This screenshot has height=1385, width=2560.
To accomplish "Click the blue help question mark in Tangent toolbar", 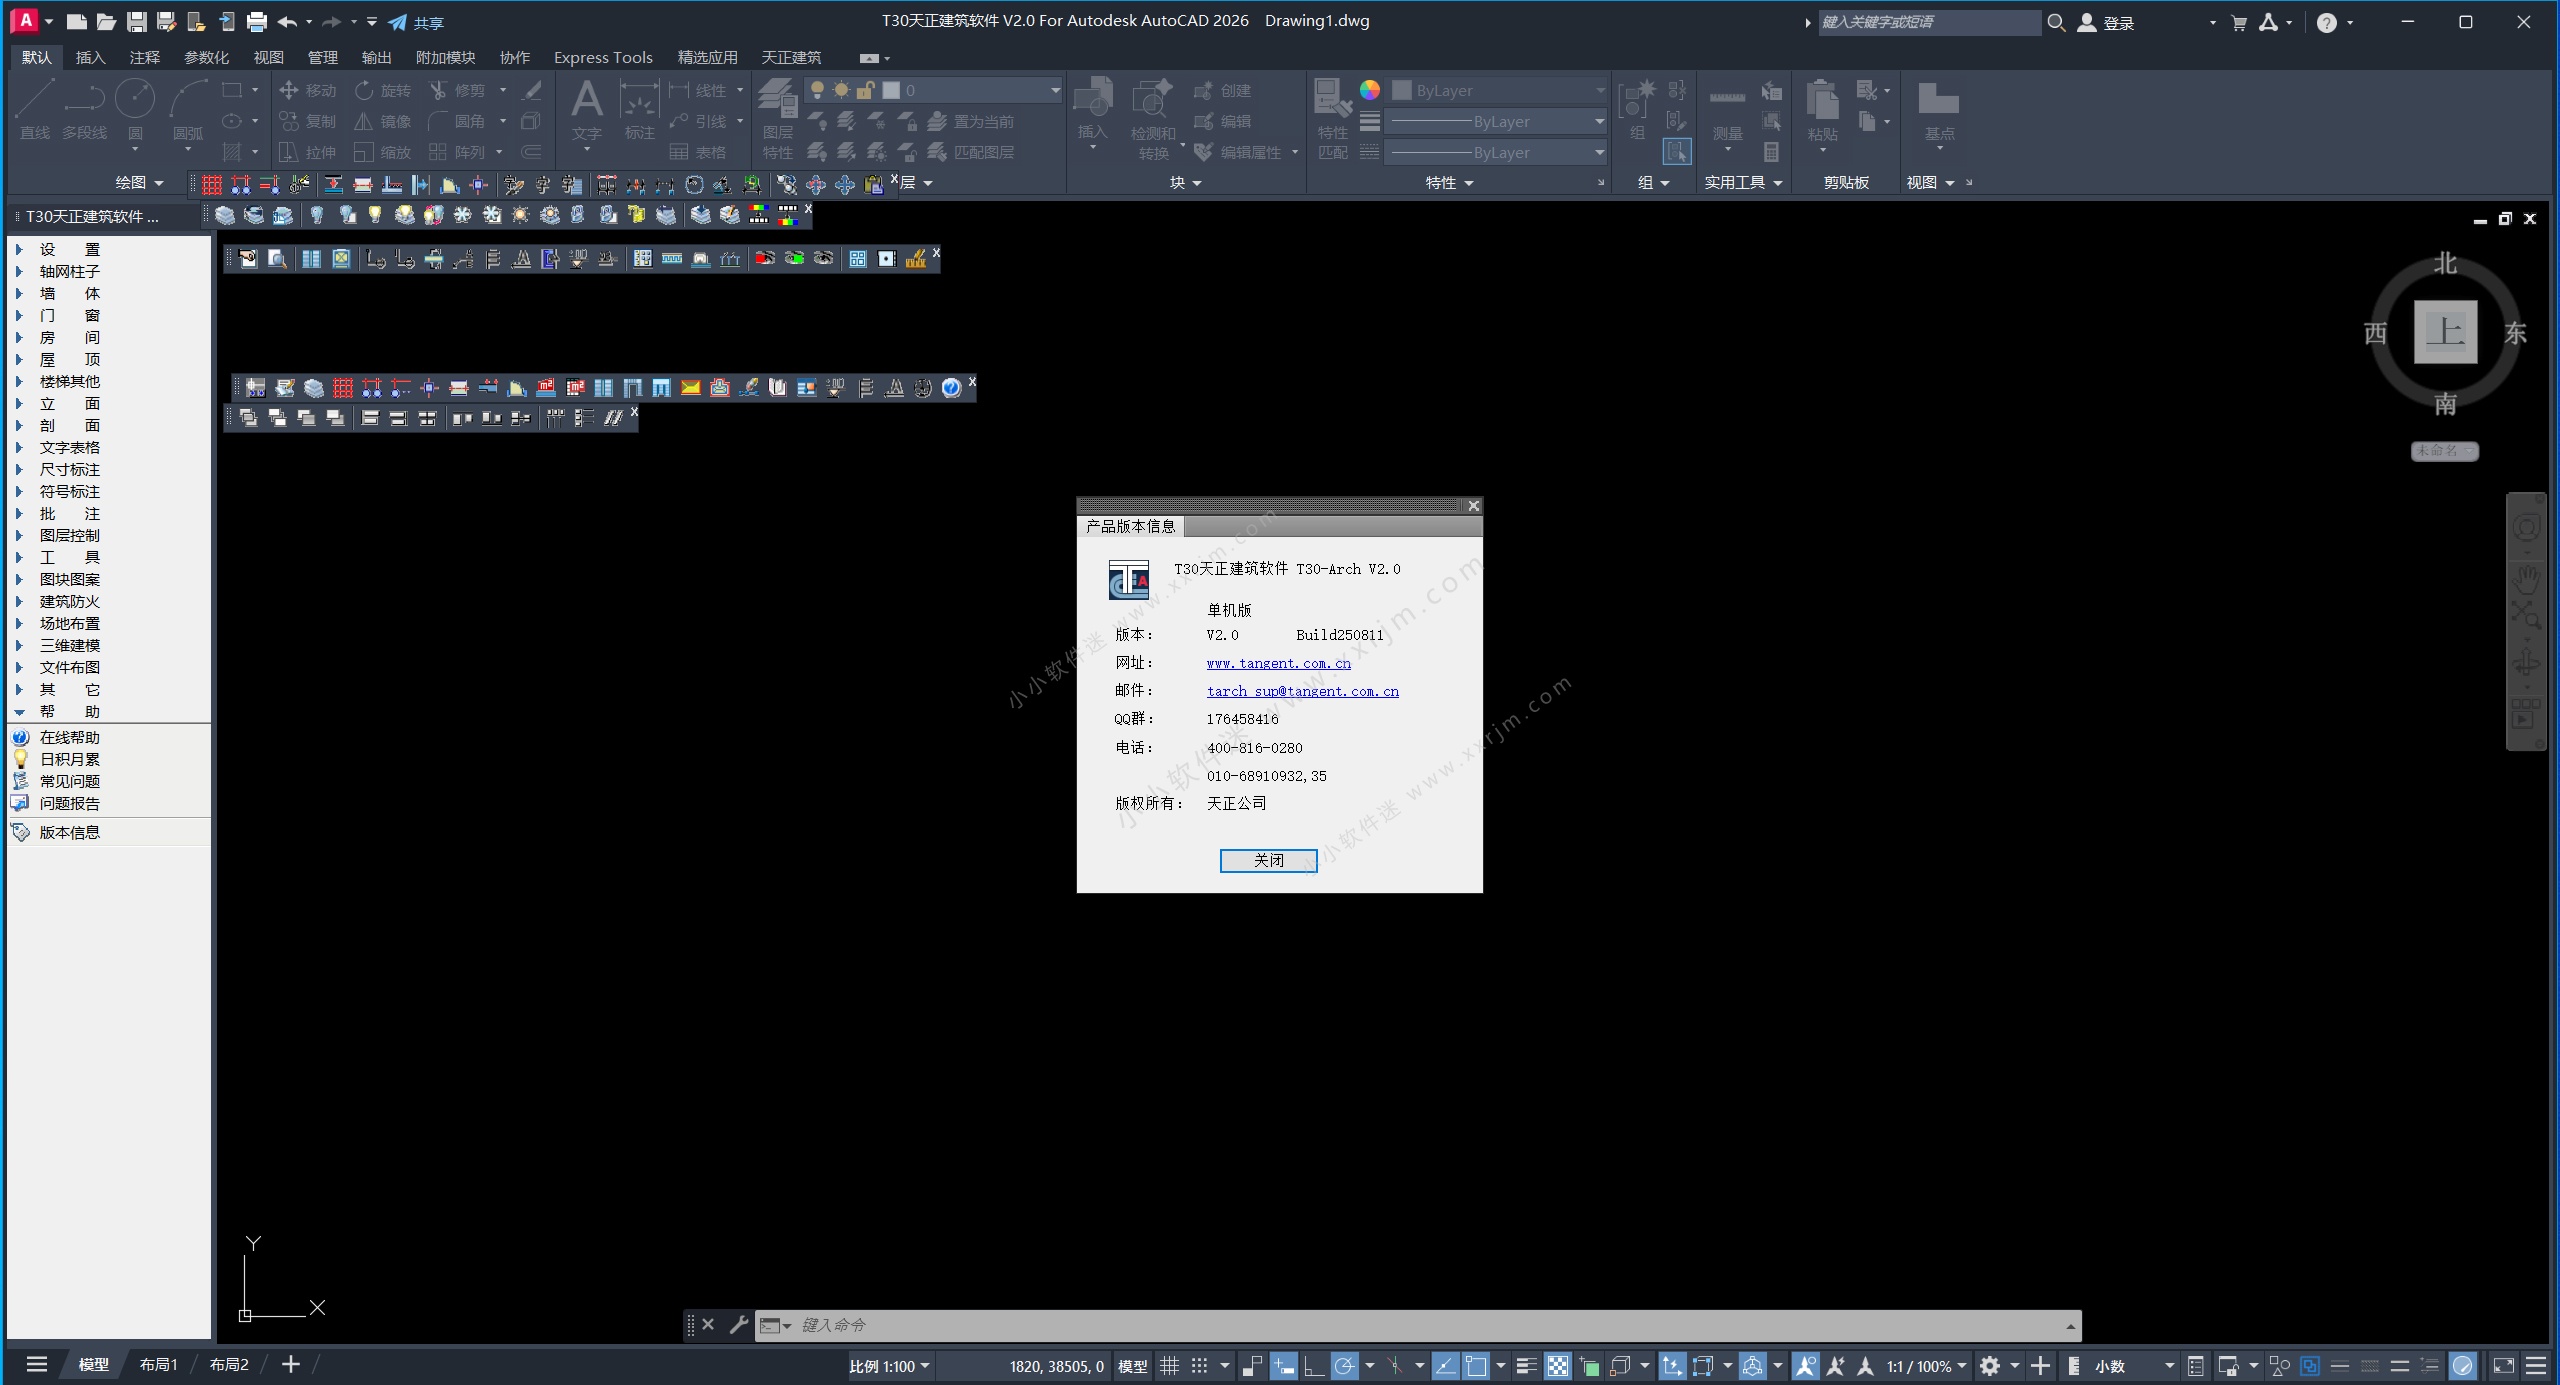I will [951, 387].
